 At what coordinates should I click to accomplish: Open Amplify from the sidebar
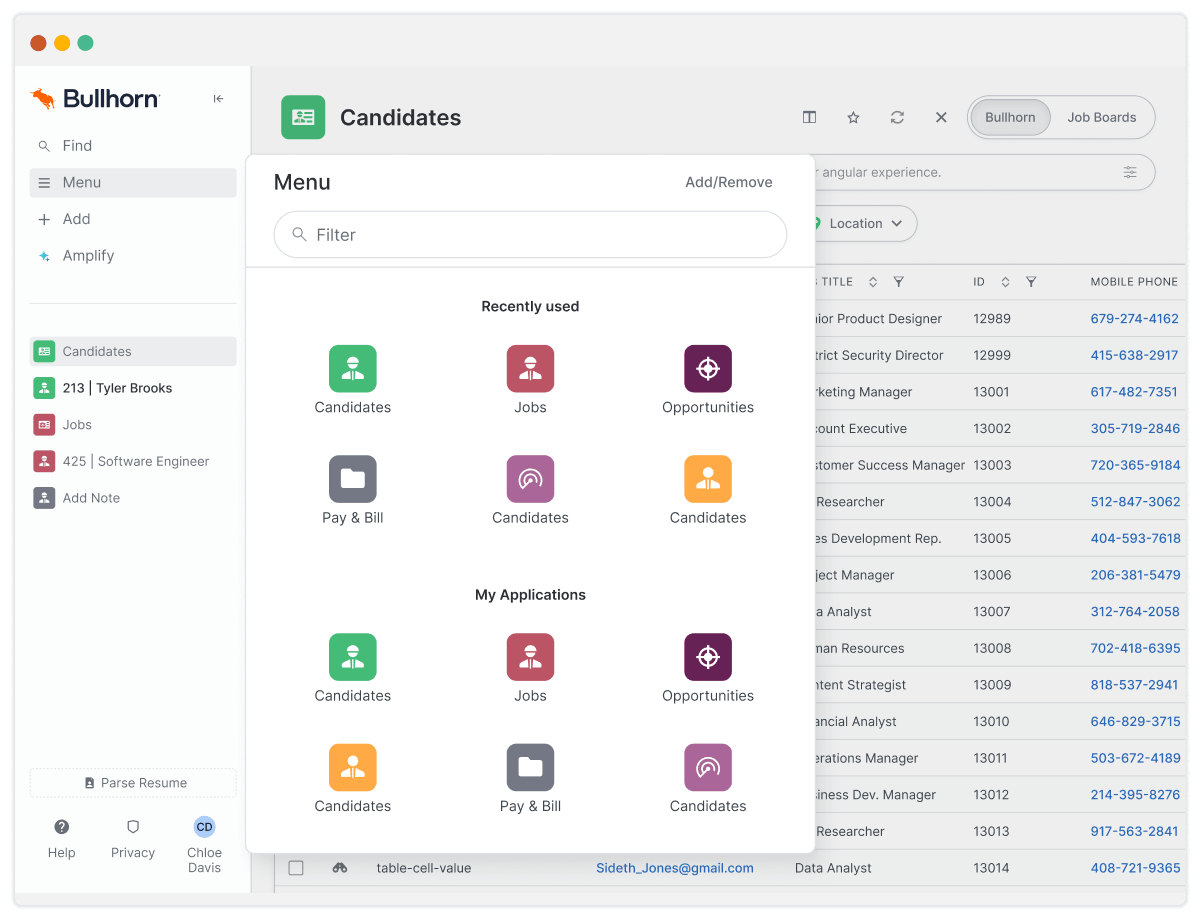tap(133, 256)
